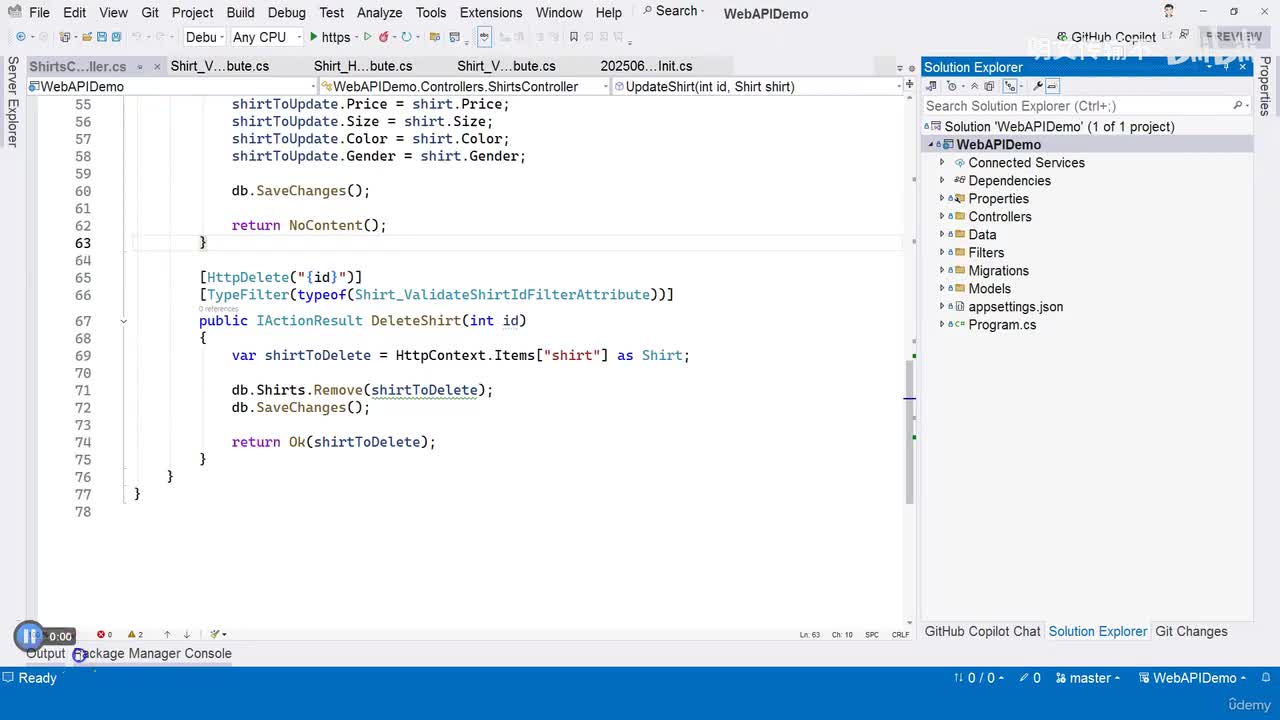Open the Extensions menu
Image resolution: width=1280 pixels, height=720 pixels.
click(x=491, y=13)
